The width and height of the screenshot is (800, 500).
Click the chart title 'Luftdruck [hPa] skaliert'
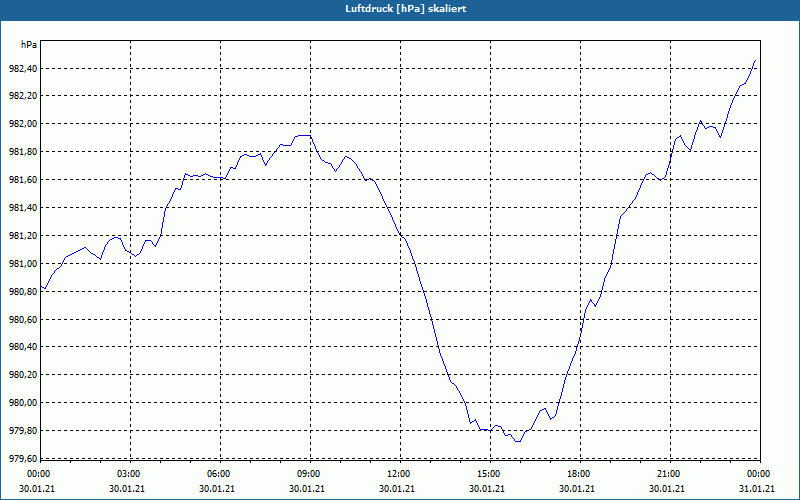click(406, 9)
